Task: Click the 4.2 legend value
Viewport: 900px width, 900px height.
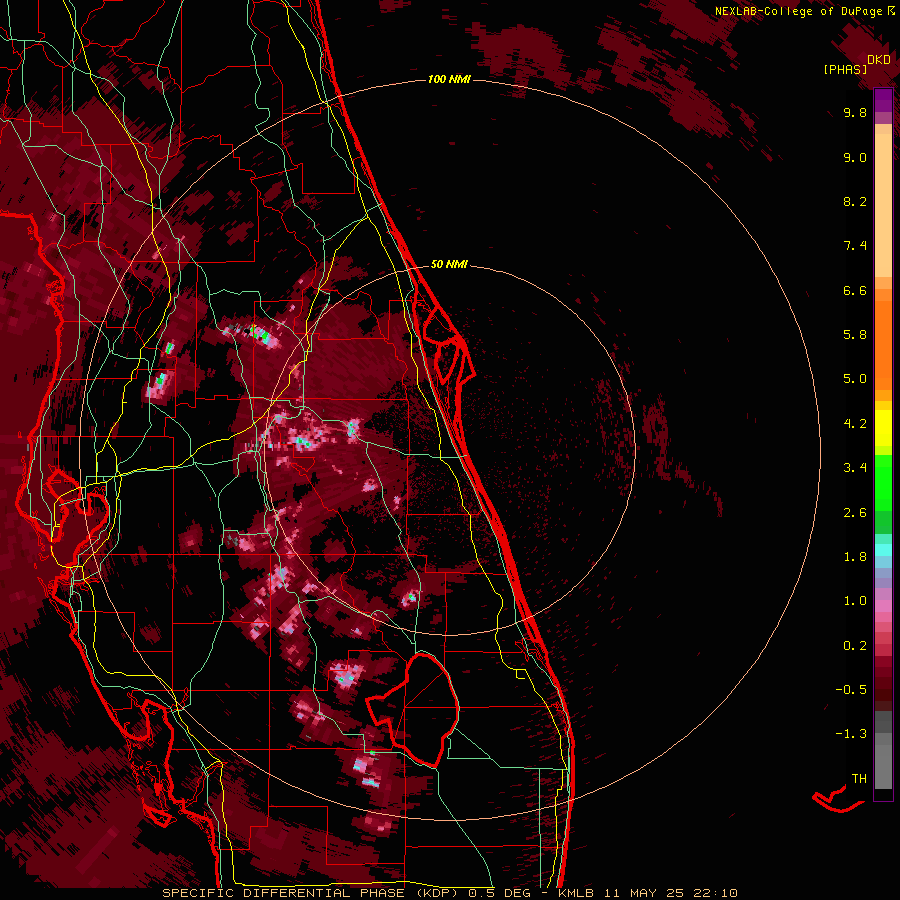Action: coord(855,424)
